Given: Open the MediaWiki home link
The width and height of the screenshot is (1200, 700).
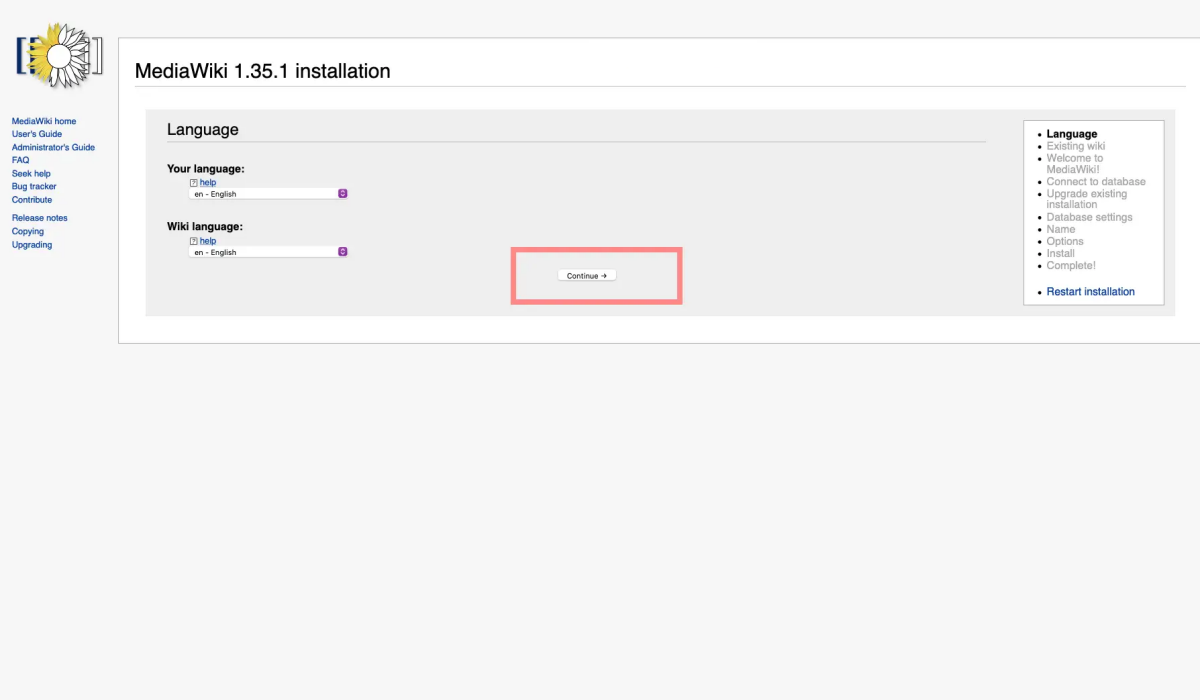Looking at the screenshot, I should (x=44, y=121).
